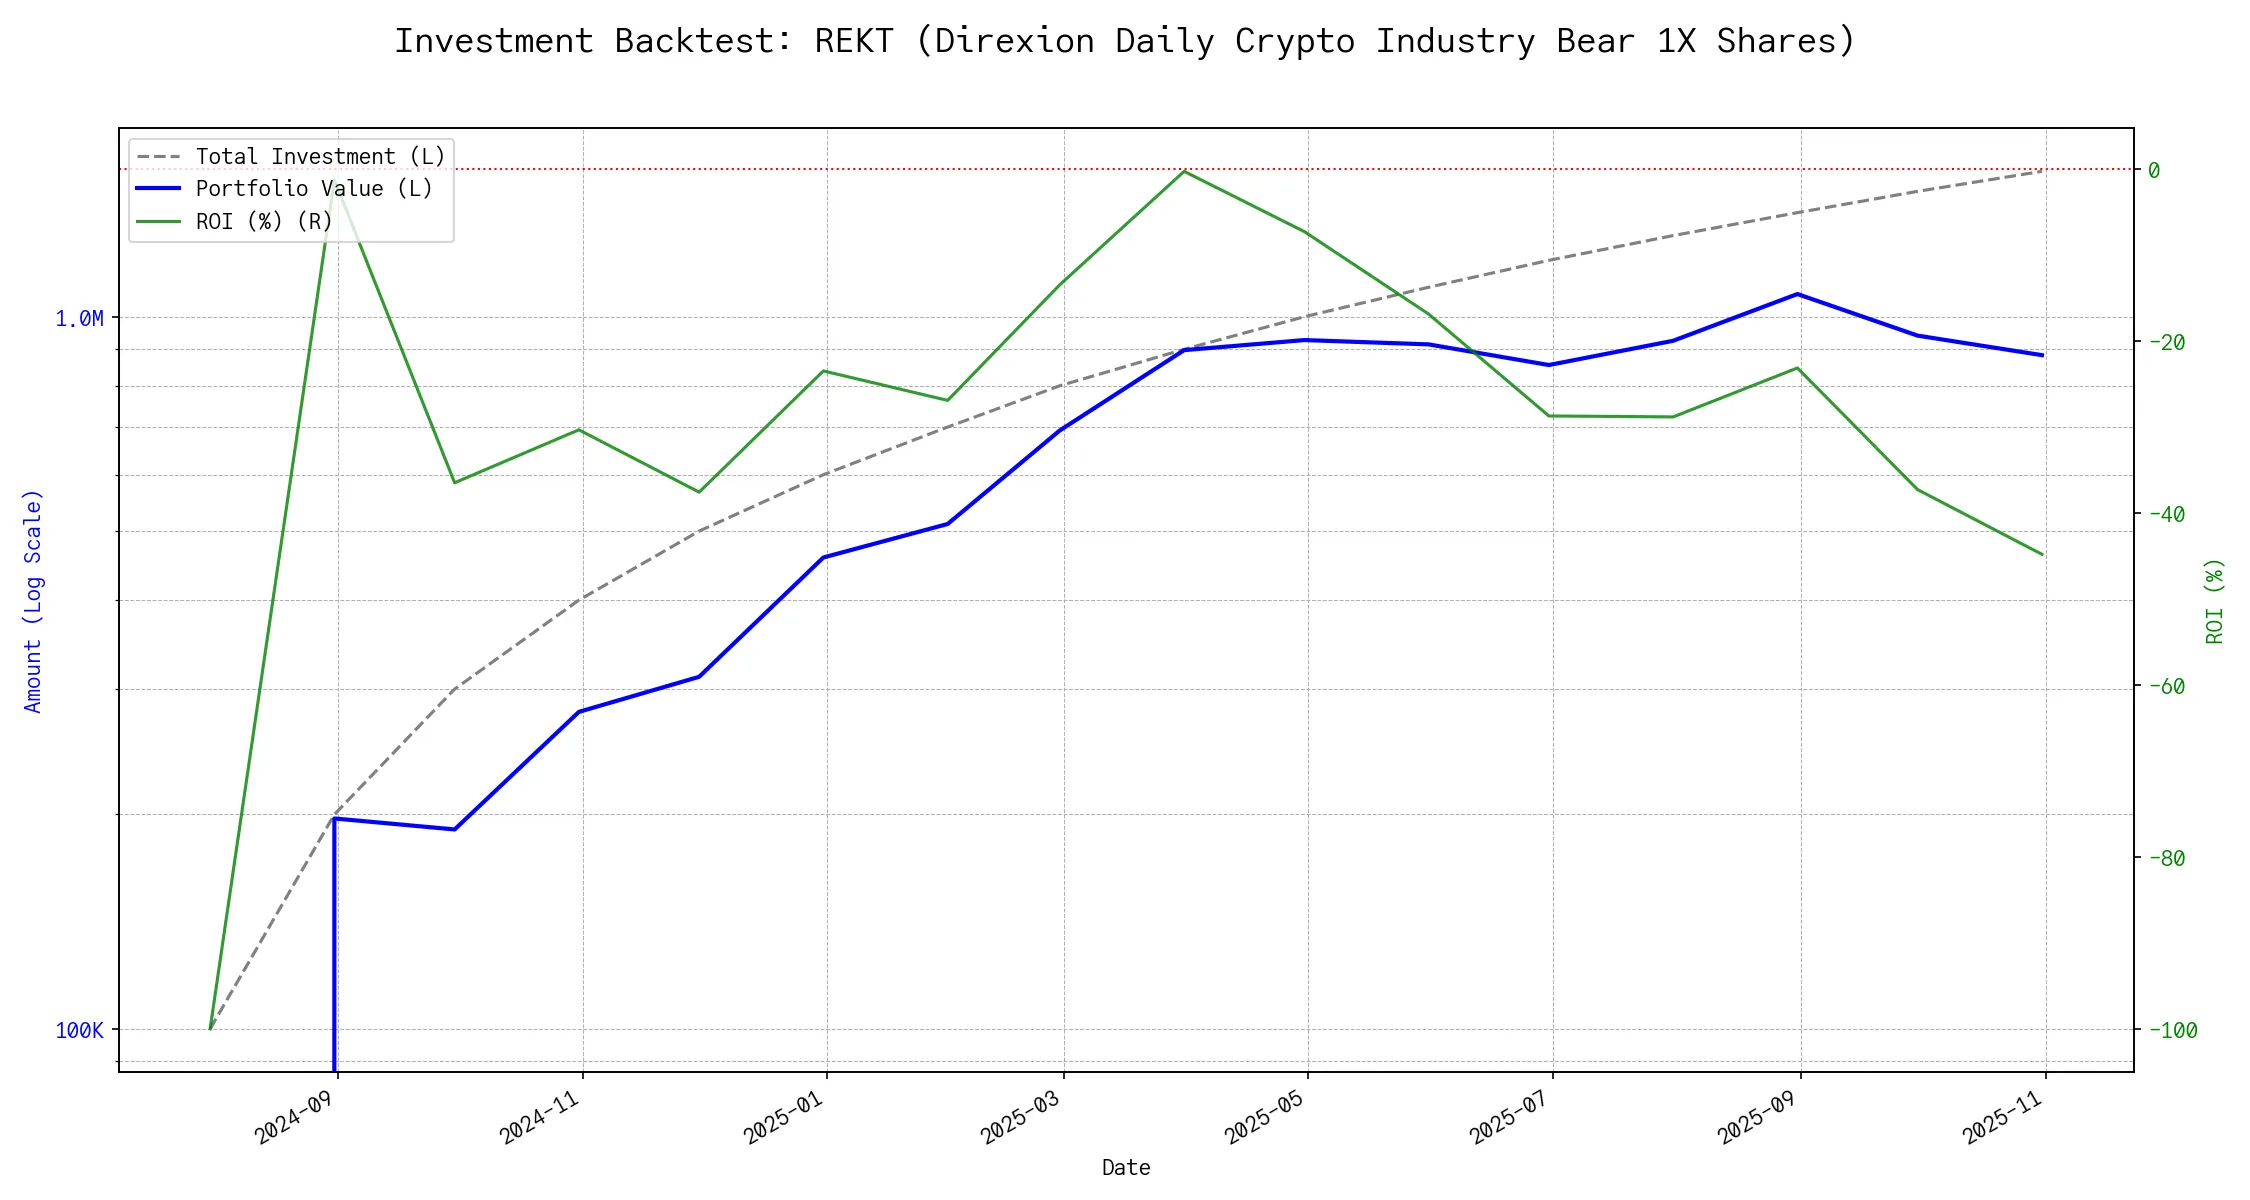This screenshot has width=2250, height=1200.
Task: Click the Portfolio Value legend entry
Action: point(314,189)
